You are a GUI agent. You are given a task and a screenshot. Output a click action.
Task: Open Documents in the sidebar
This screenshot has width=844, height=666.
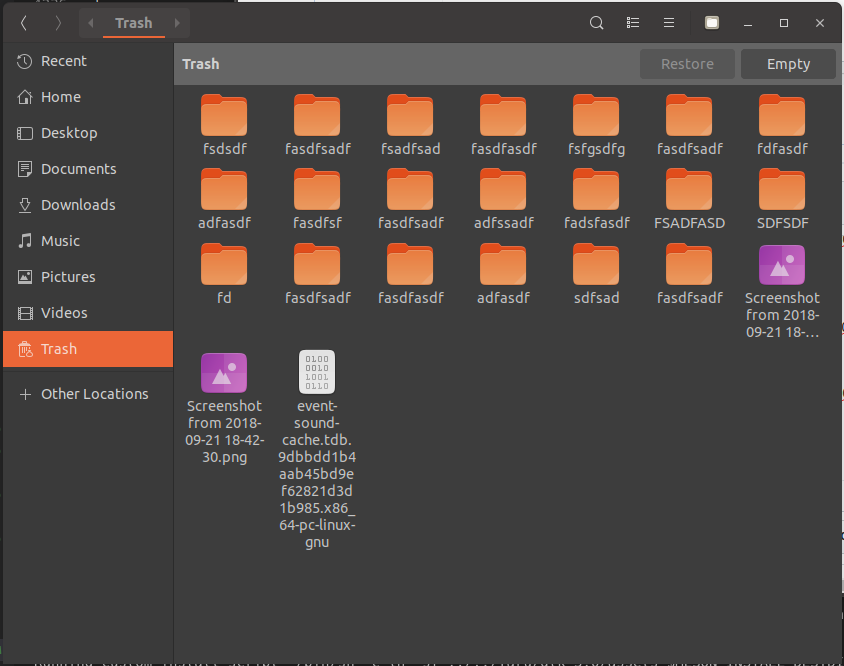point(88,169)
